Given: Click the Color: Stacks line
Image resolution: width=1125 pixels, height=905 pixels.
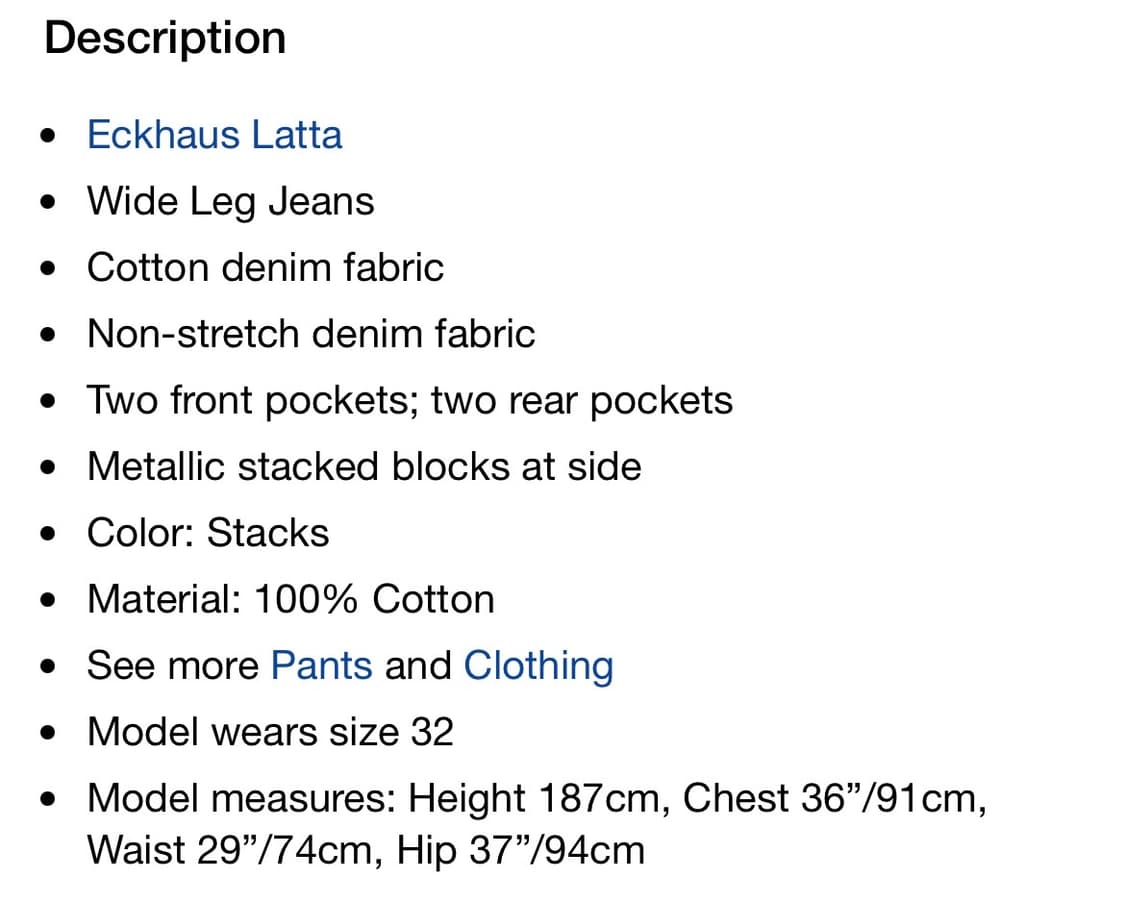Looking at the screenshot, I should (x=207, y=533).
